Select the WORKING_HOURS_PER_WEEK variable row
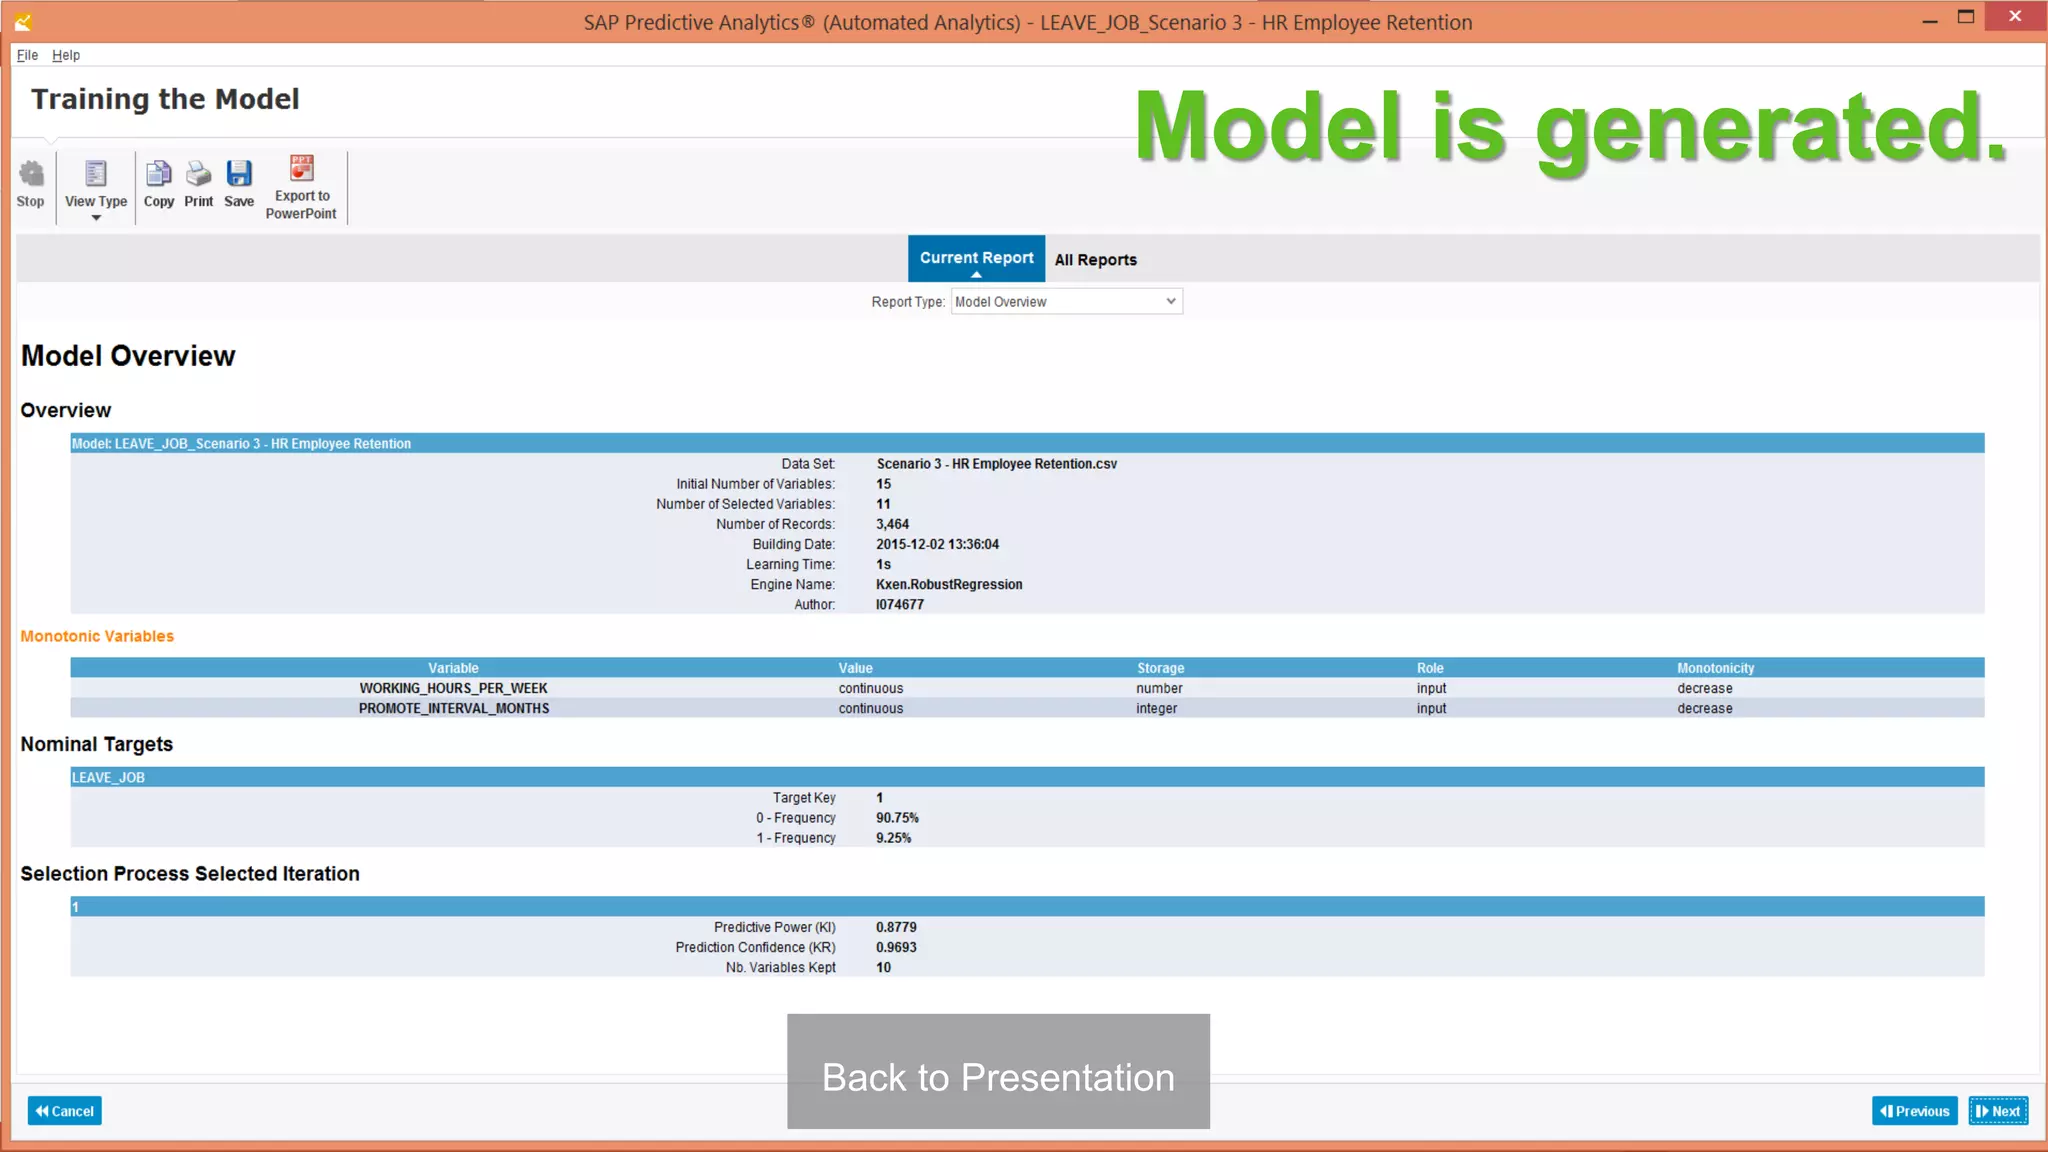This screenshot has width=2048, height=1152. point(1027,688)
